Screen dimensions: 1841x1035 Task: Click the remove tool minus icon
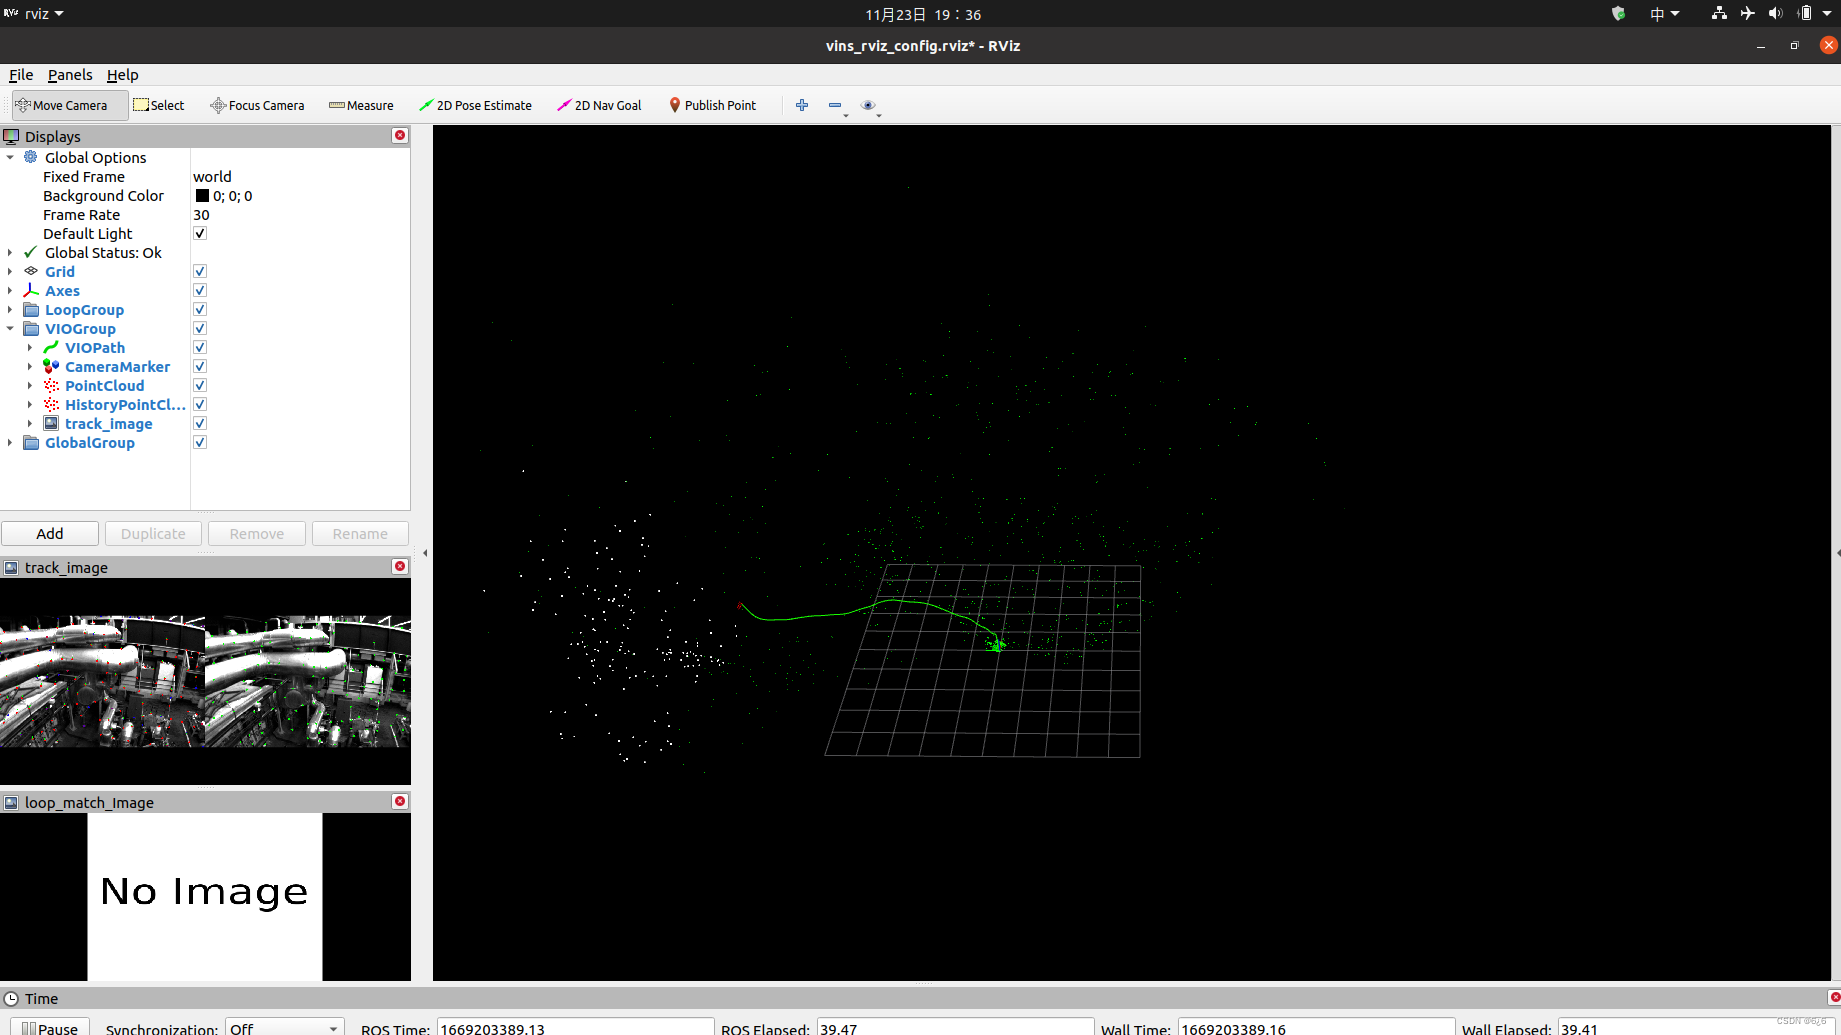[835, 105]
